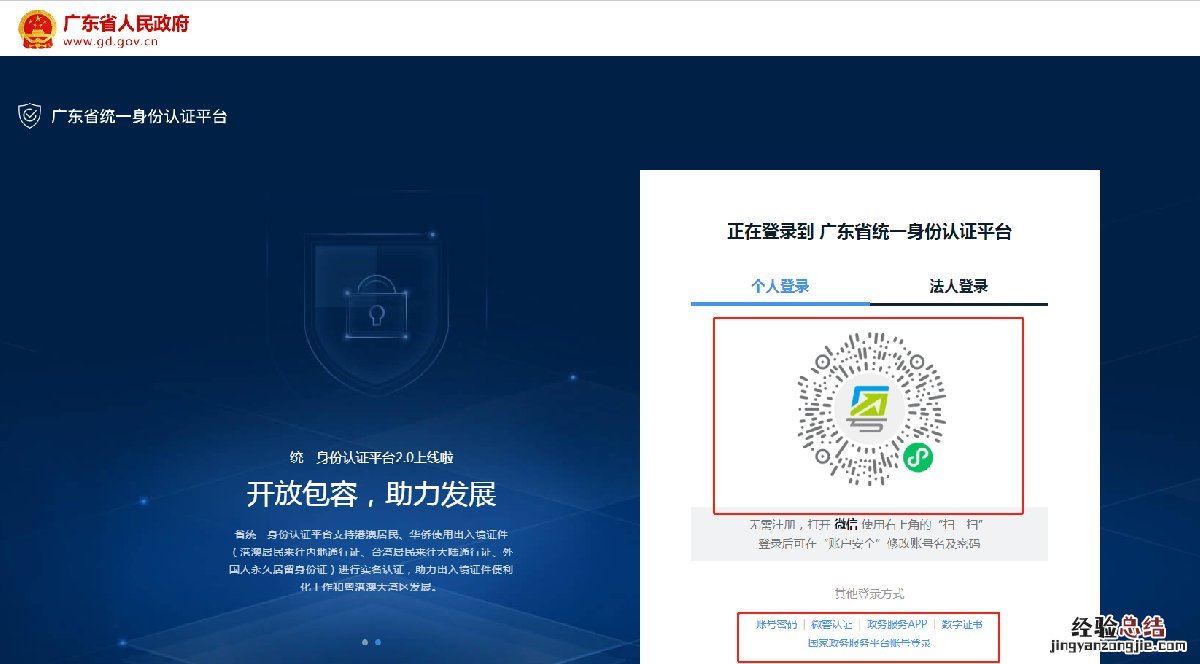Click the green mini-program badge on QR code

pos(918,458)
